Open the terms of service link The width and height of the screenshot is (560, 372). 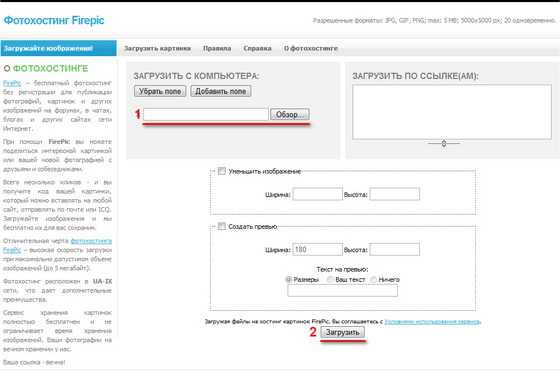432,322
